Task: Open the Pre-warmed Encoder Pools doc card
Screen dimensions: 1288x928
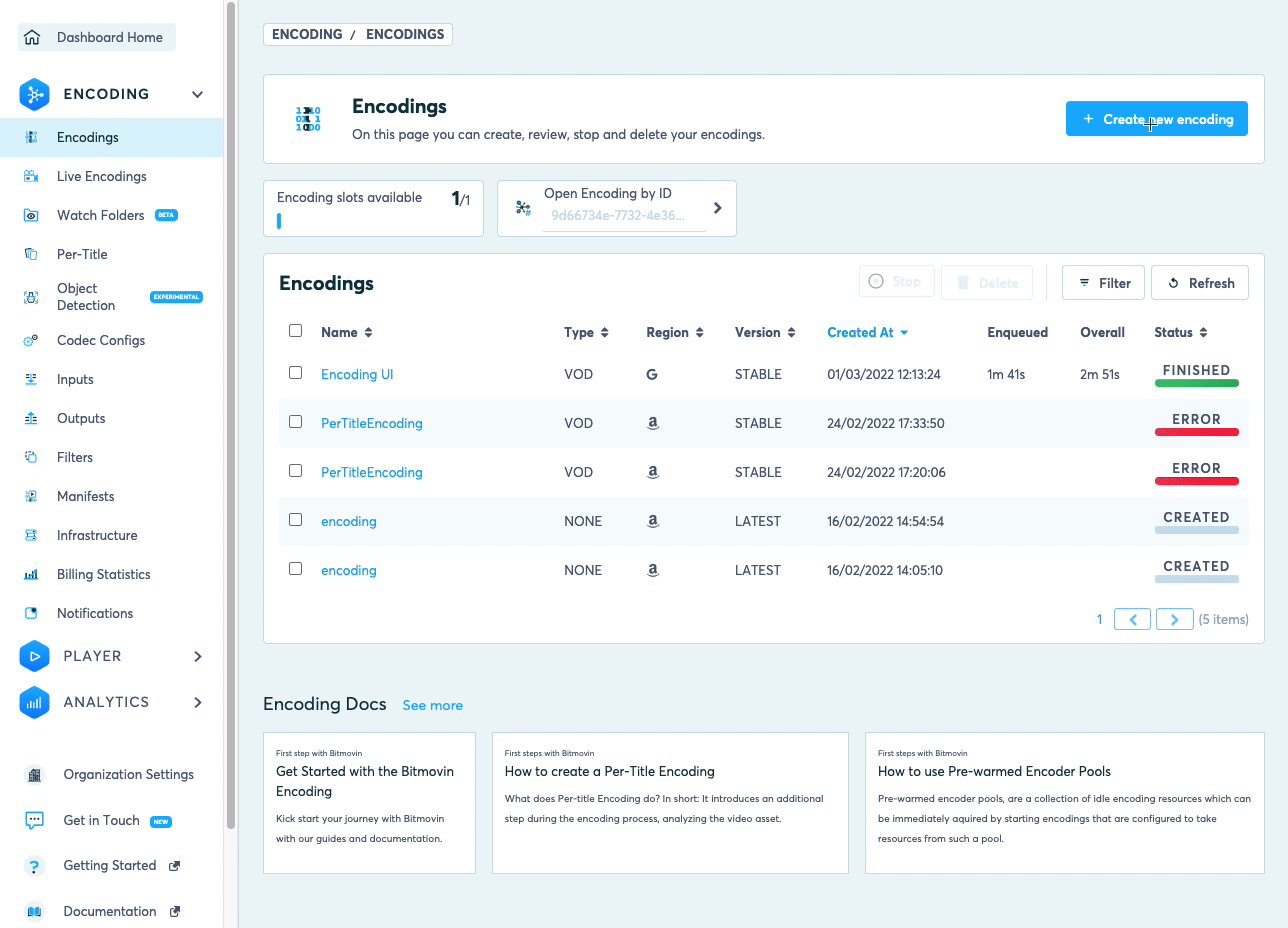Action: click(1064, 802)
